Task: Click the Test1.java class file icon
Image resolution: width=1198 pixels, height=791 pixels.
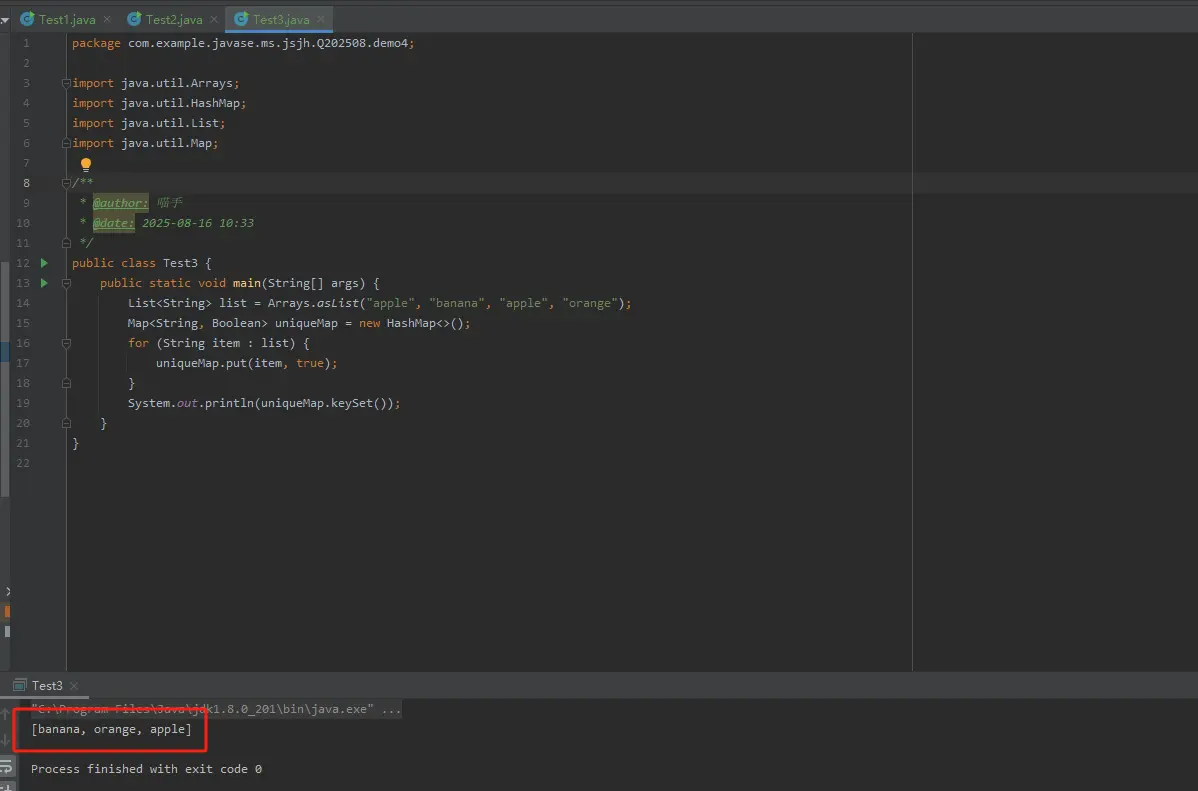Action: [x=28, y=19]
